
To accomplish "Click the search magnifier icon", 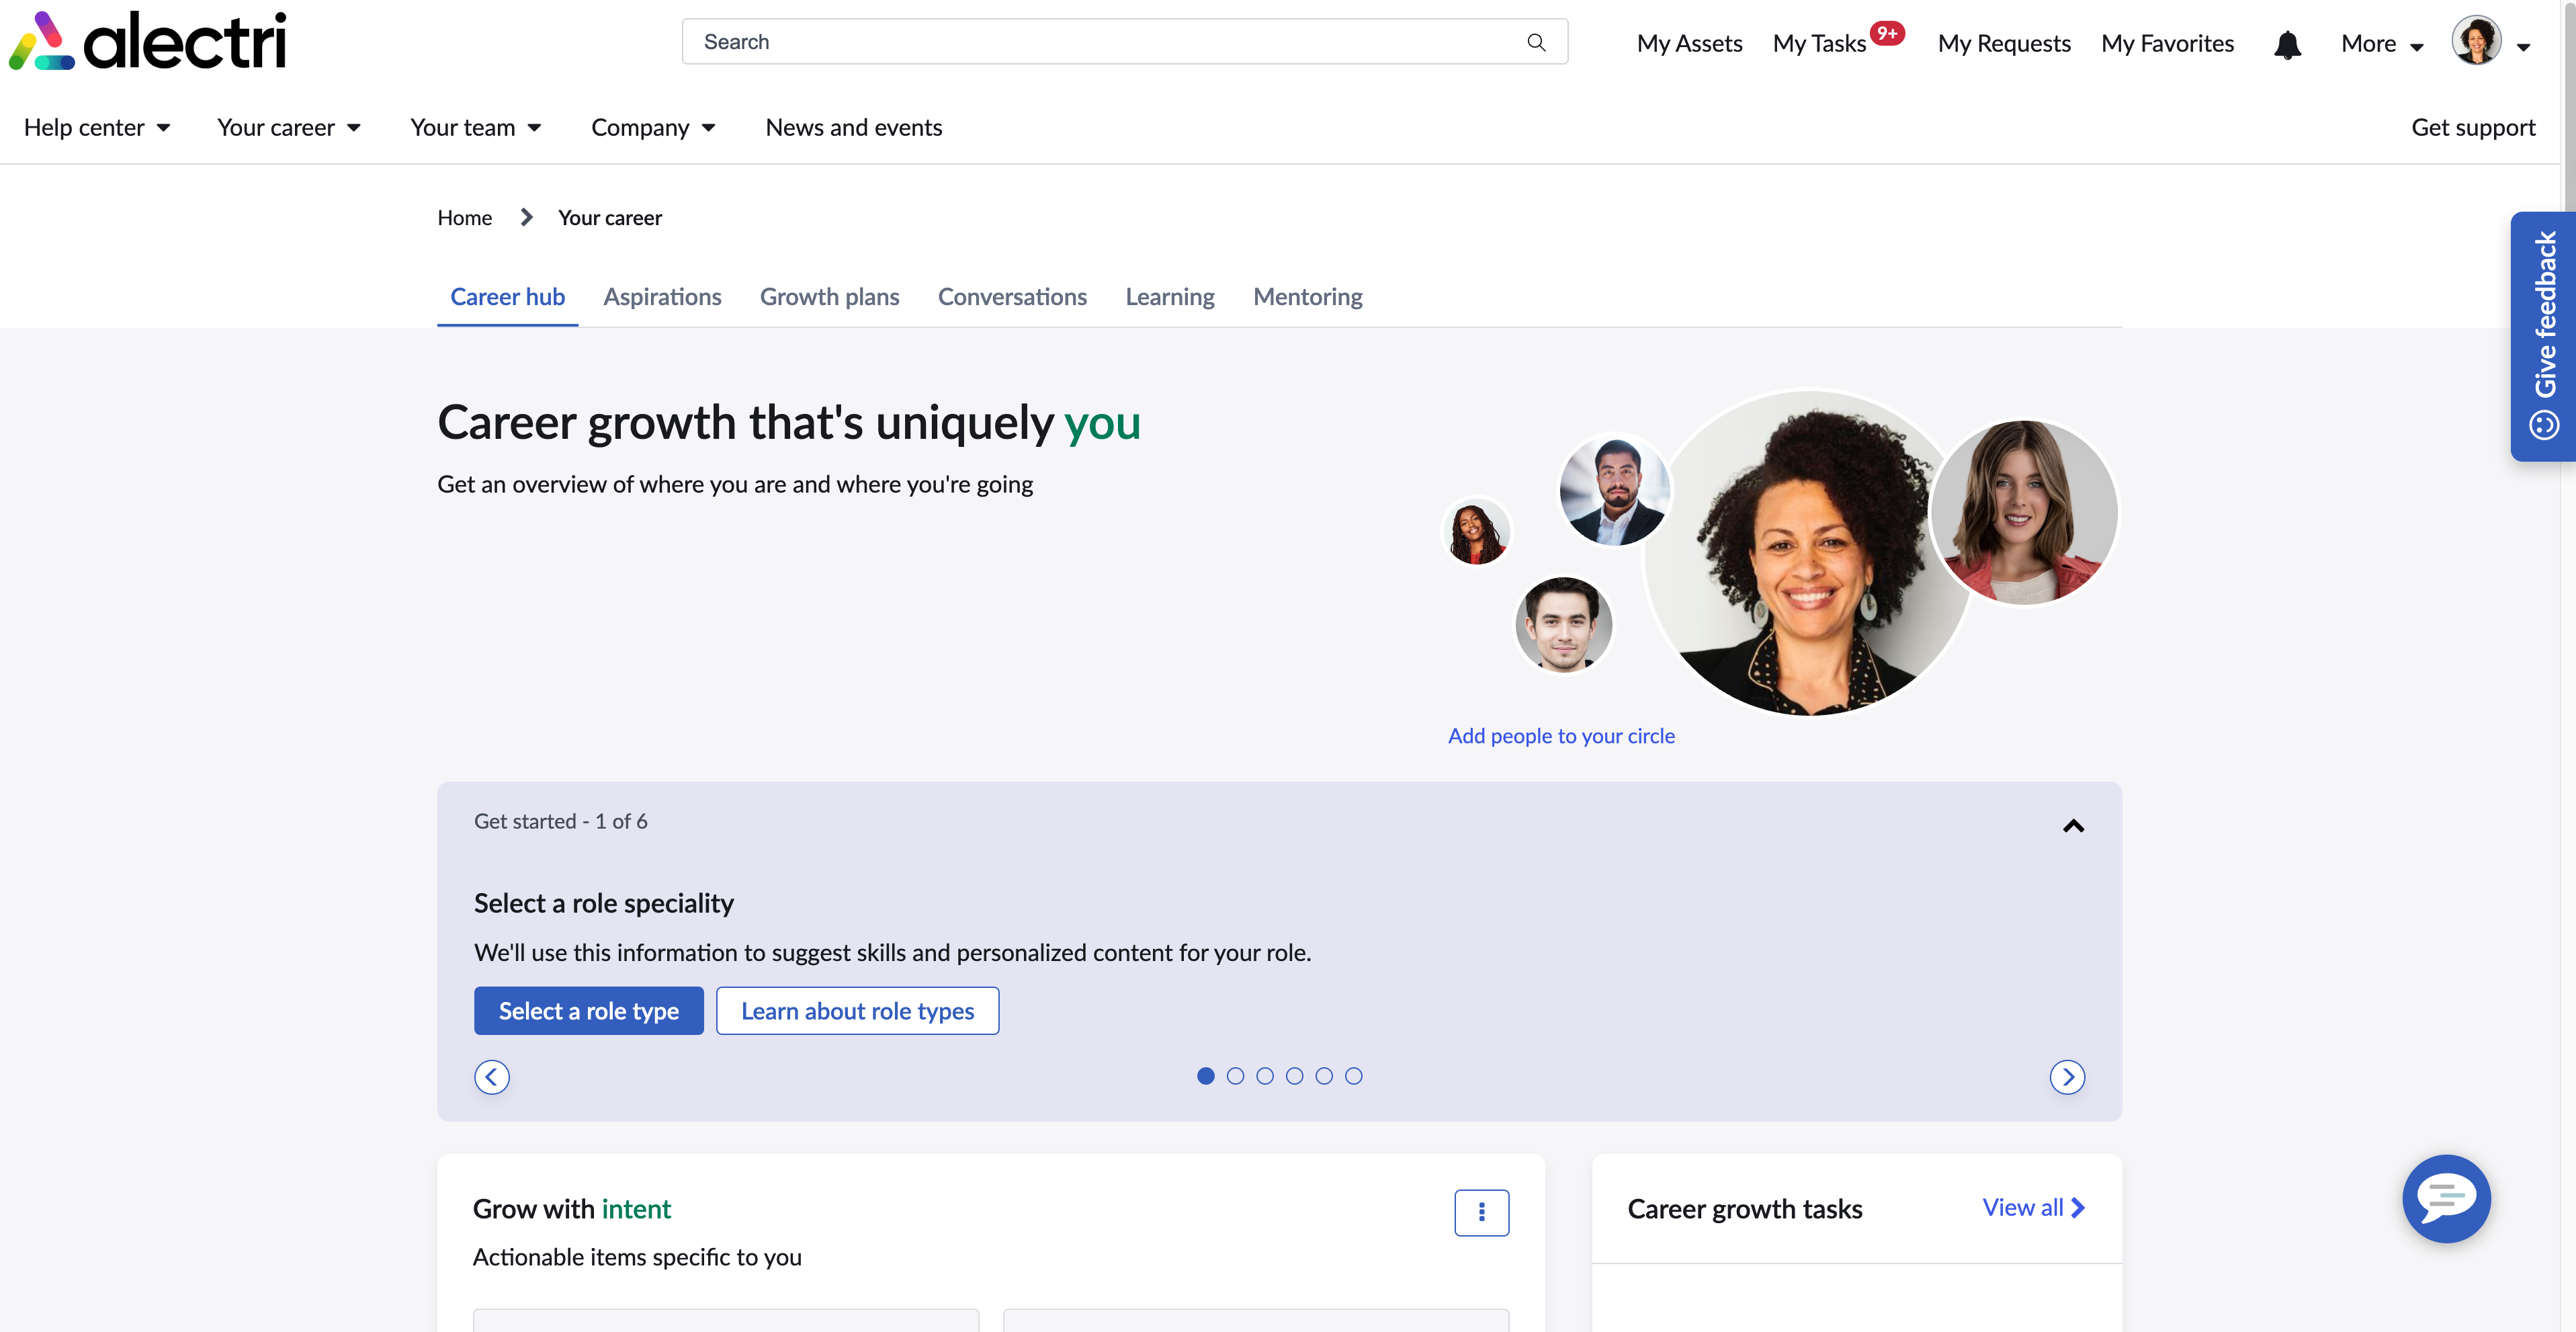I will pos(1537,41).
